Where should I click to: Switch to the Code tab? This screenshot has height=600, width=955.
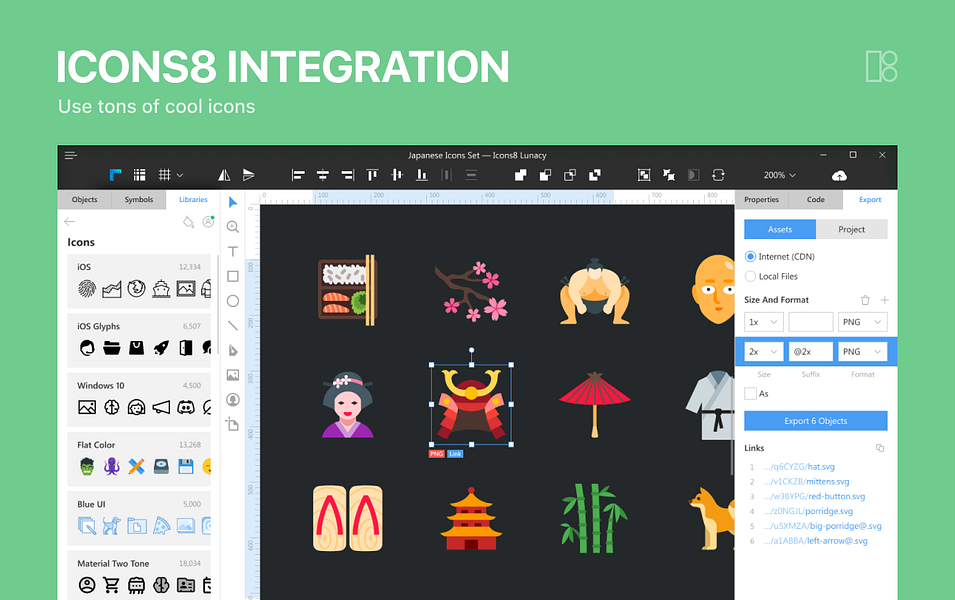click(815, 199)
